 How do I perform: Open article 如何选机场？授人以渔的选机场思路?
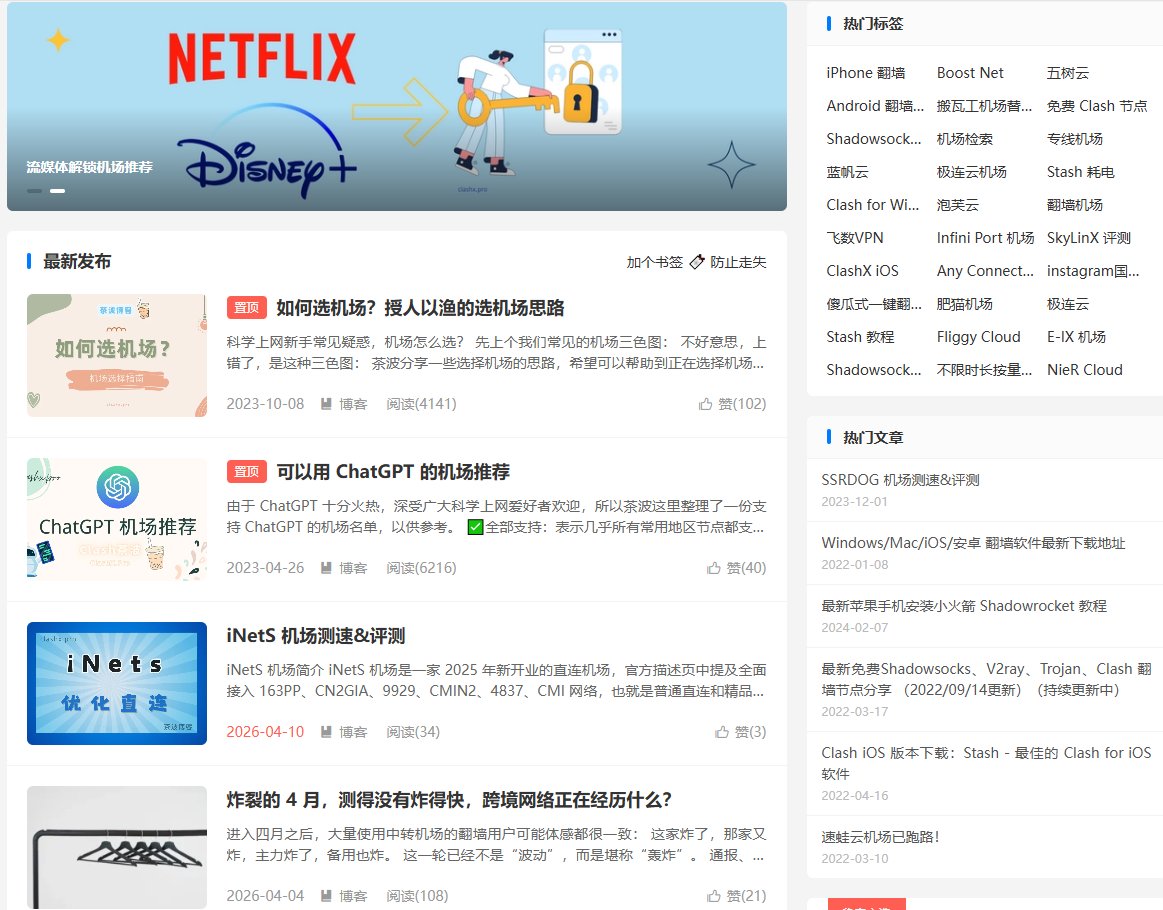420,308
